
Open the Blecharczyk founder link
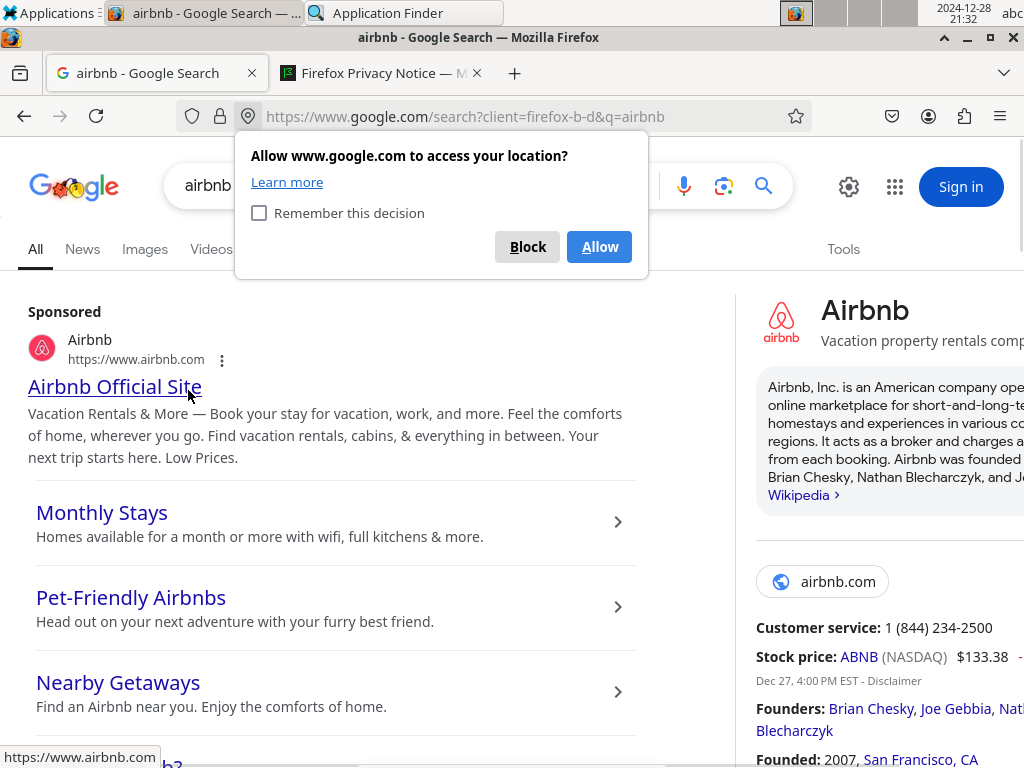point(794,731)
